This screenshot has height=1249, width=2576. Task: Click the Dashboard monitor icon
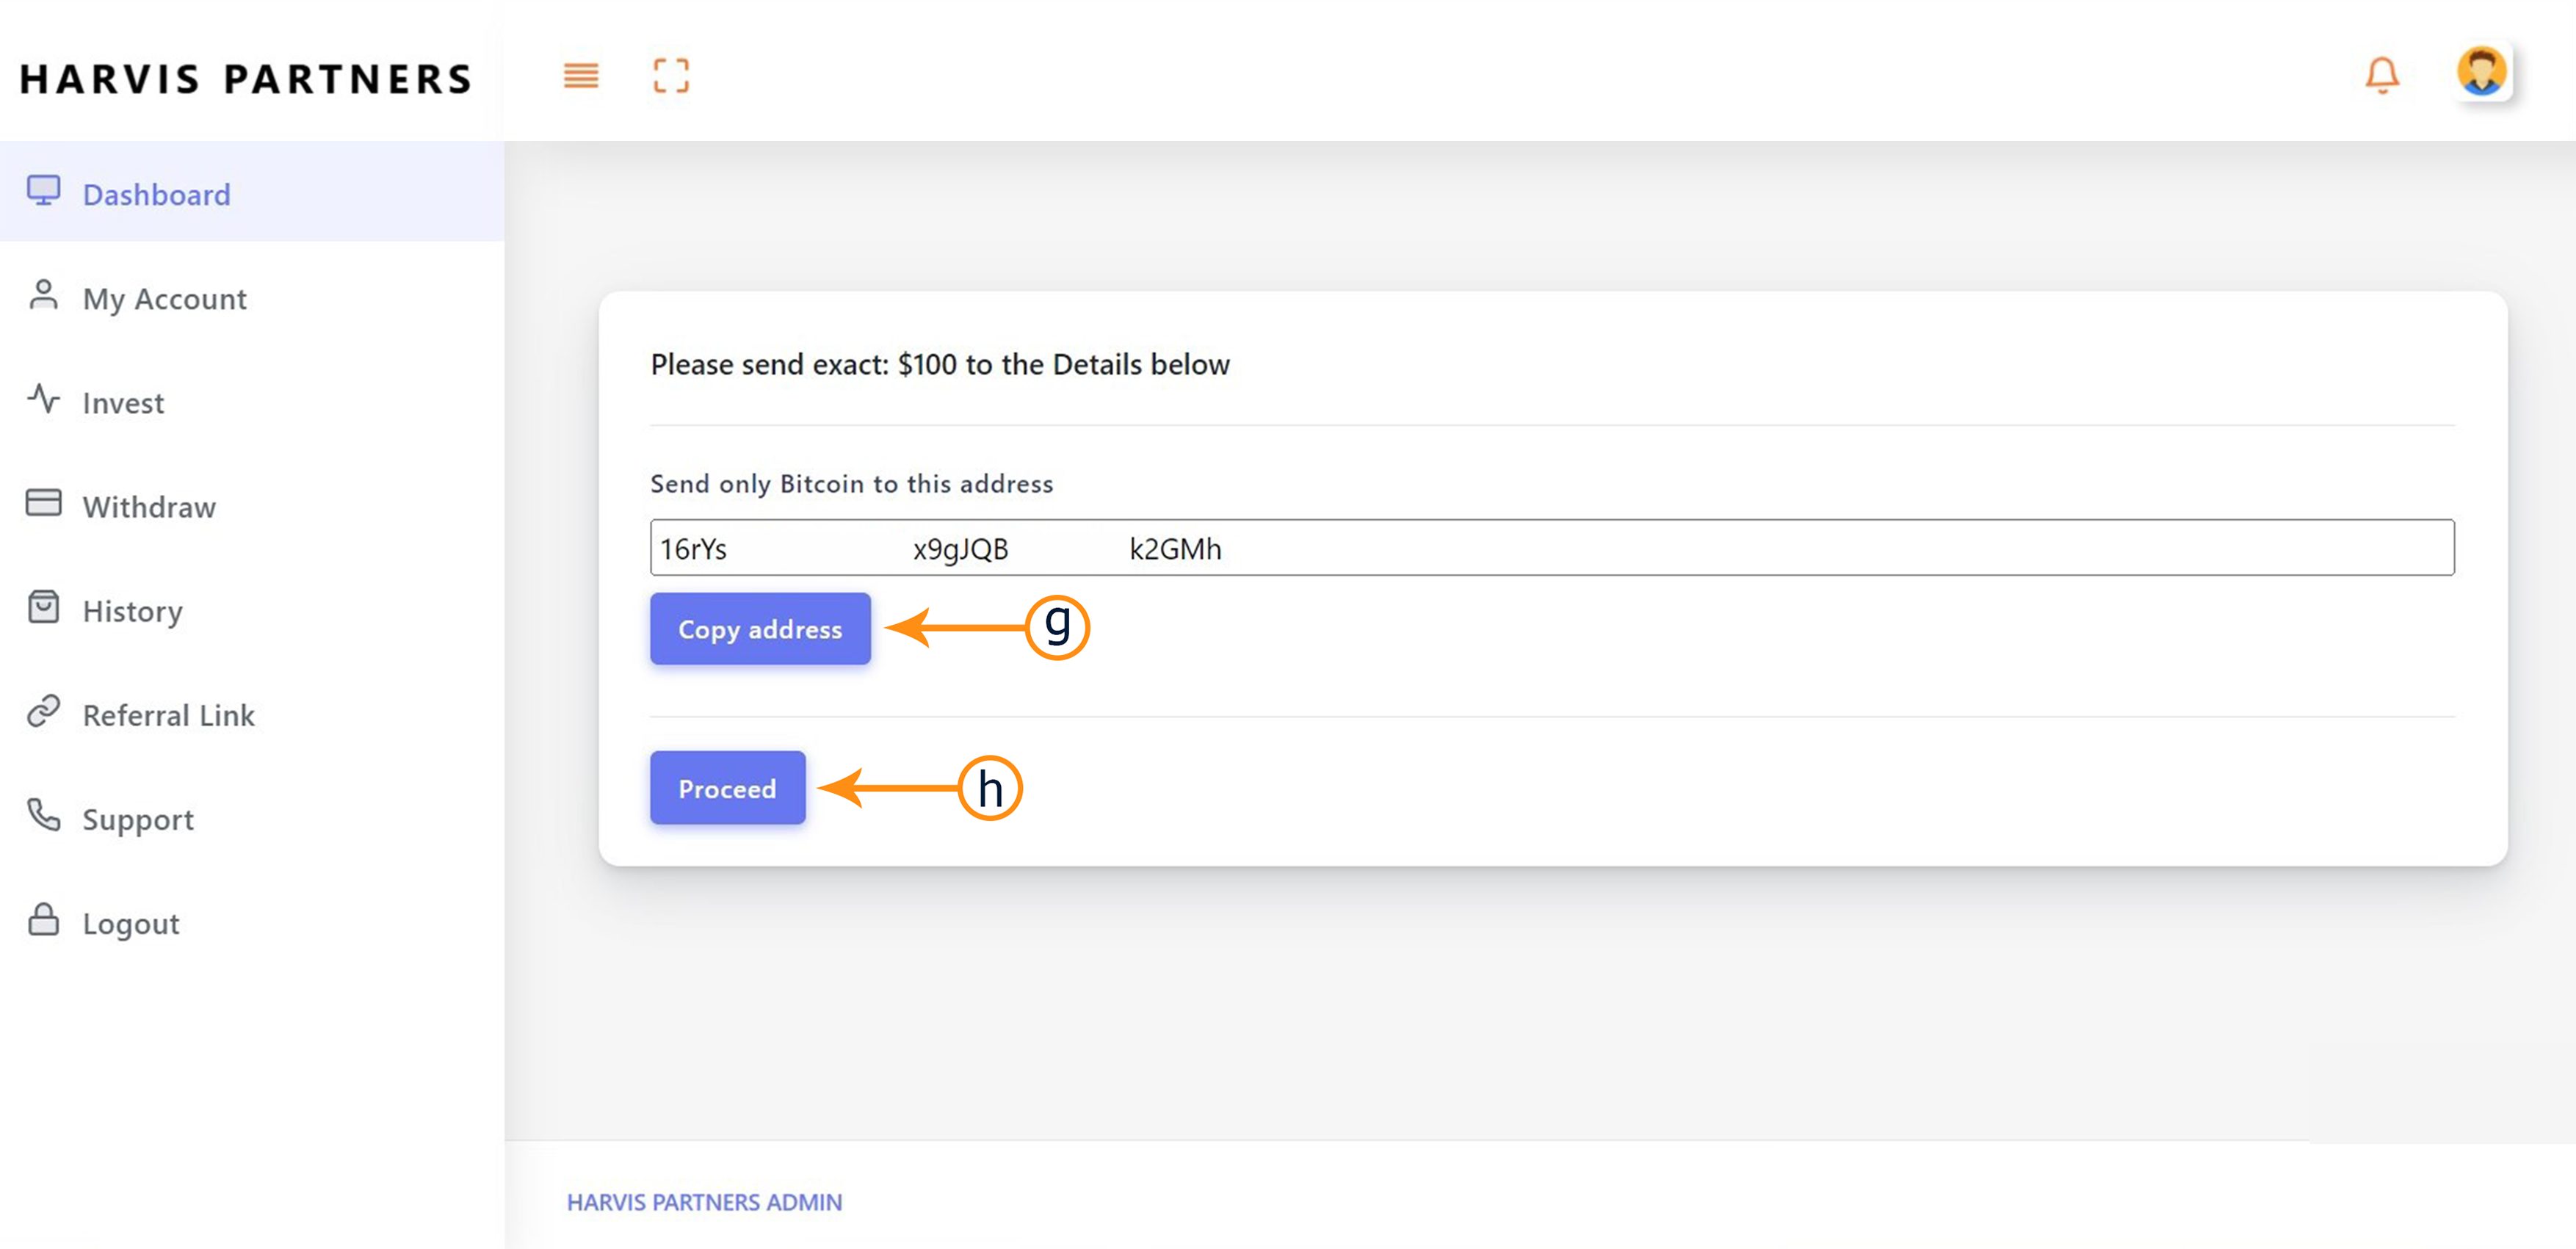click(43, 191)
